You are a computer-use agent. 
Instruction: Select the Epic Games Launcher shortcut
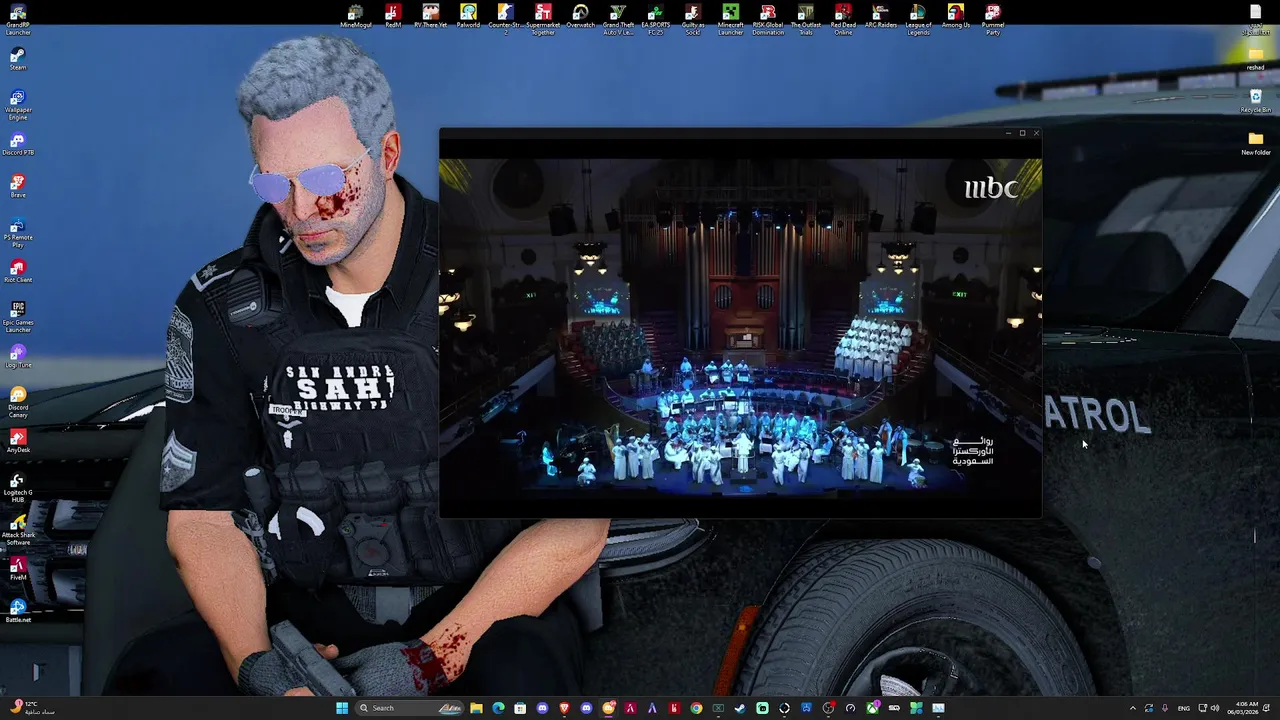pyautogui.click(x=18, y=317)
